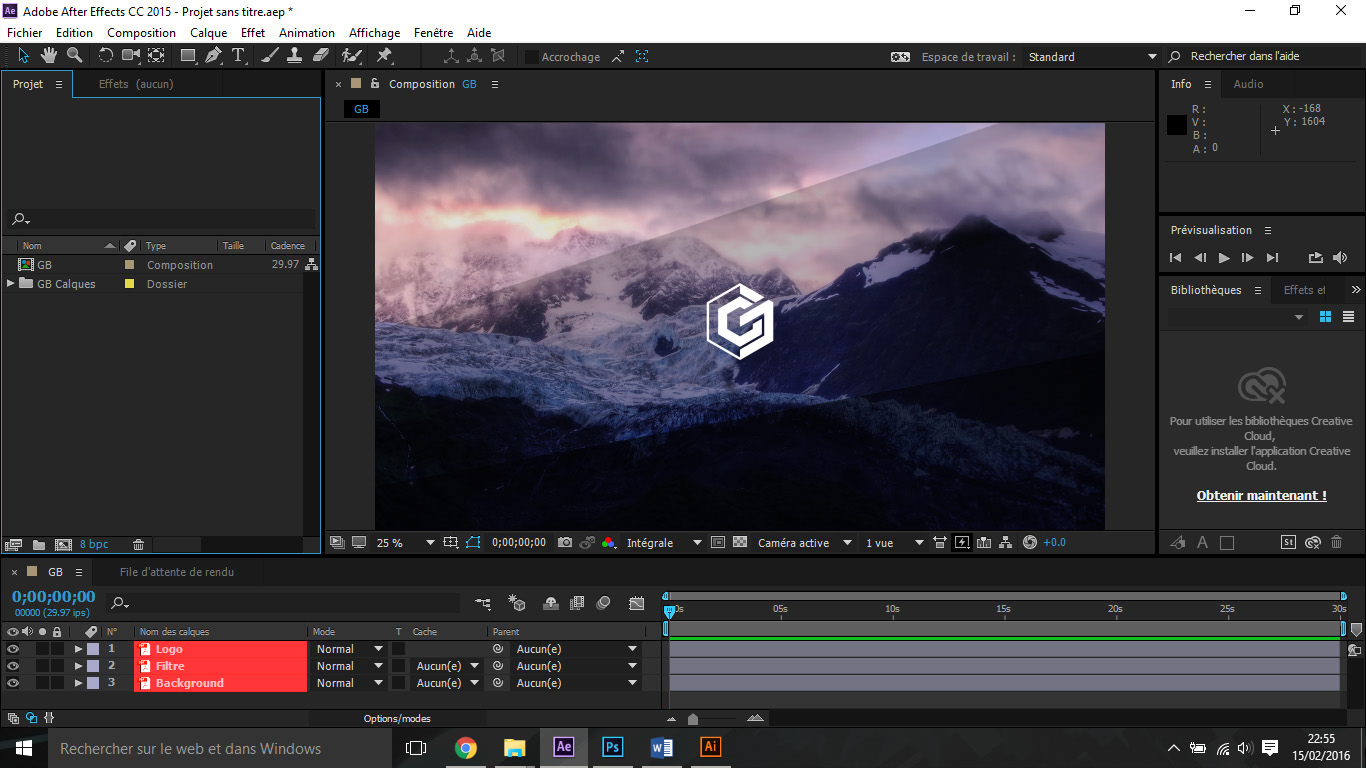The width and height of the screenshot is (1366, 768).
Task: Select the Hand tool in toolbar
Action: pos(48,56)
